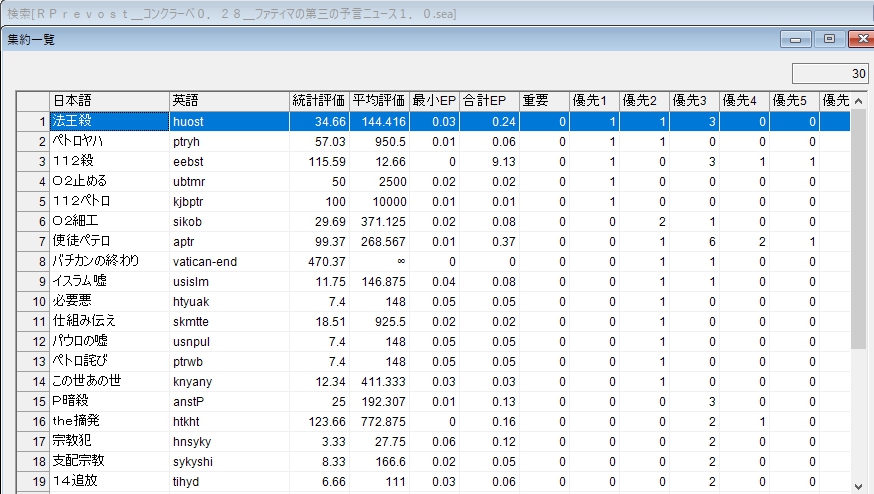Select the この世あの世 cell
874x494 pixels.
tap(109, 381)
